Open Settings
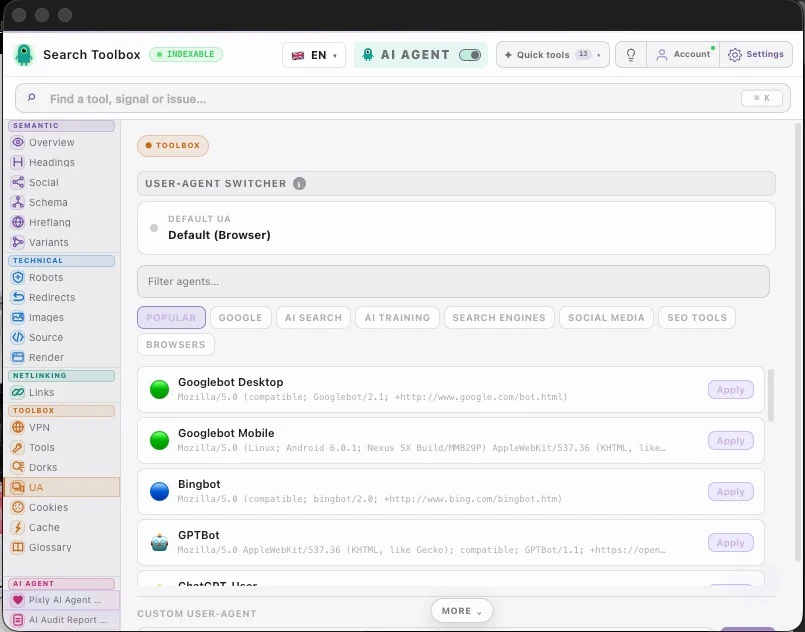Viewport: 805px width, 632px height. click(756, 54)
